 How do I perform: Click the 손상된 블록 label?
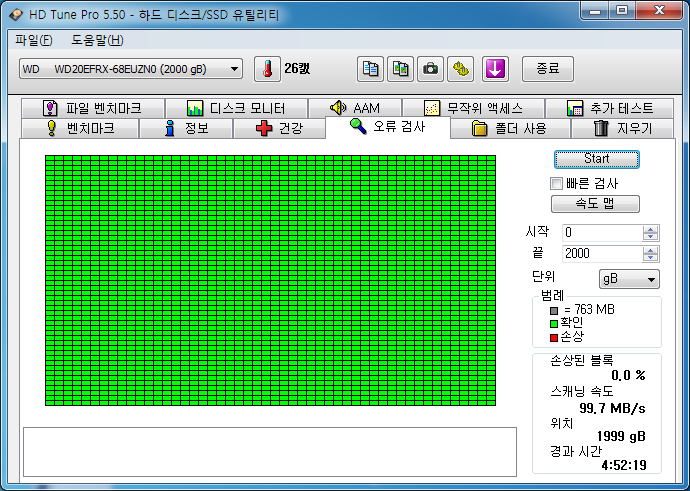pos(581,361)
